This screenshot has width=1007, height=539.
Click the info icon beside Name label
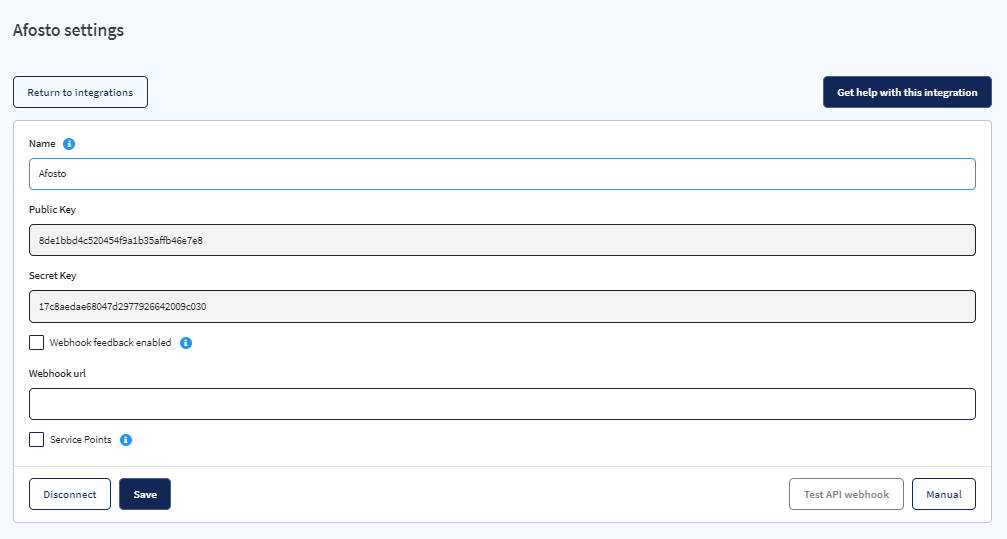click(69, 144)
